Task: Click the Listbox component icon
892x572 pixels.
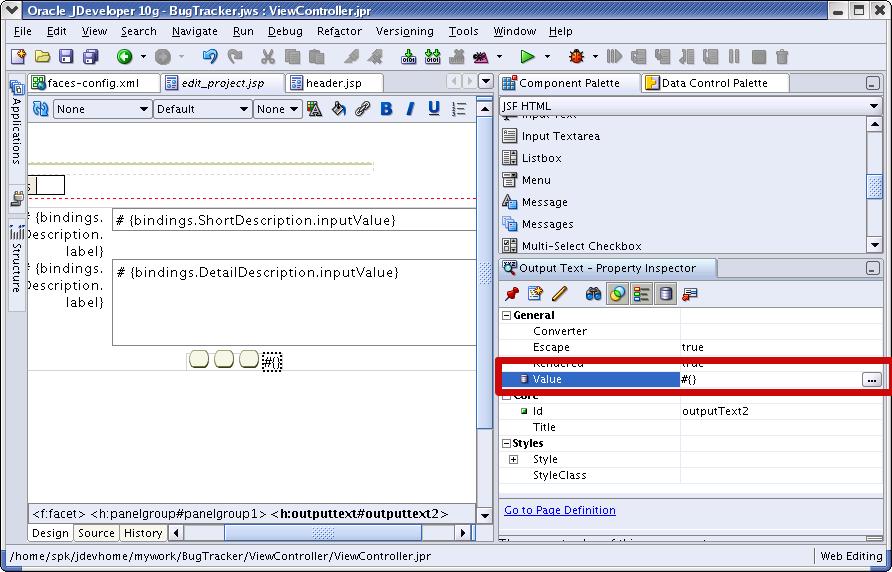Action: point(510,158)
